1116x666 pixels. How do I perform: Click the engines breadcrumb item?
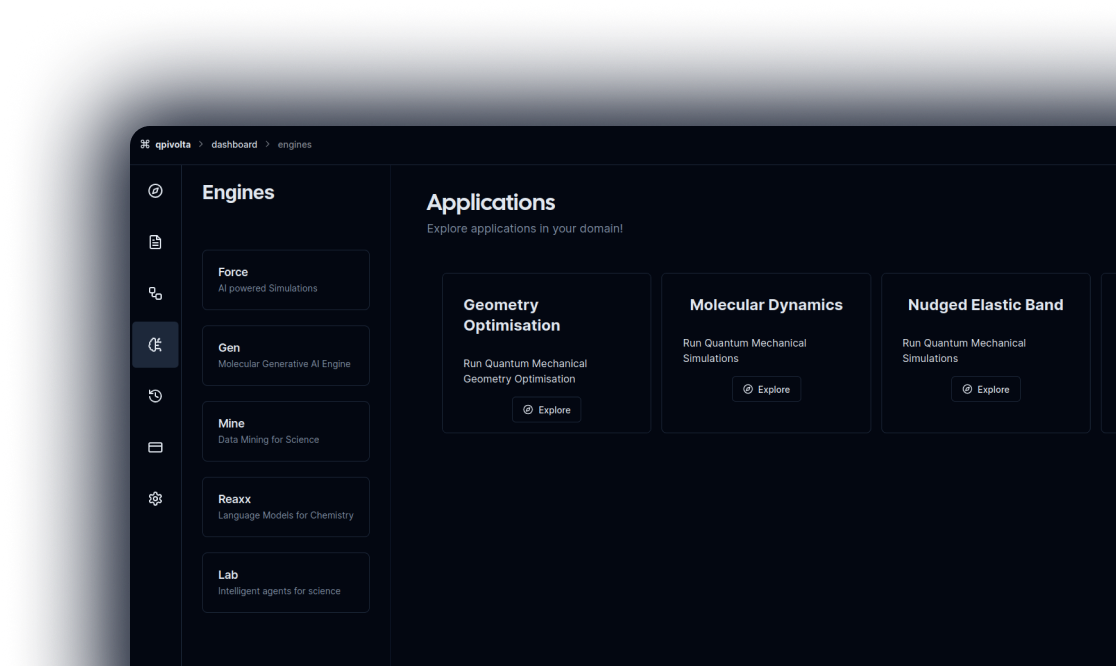(x=295, y=144)
